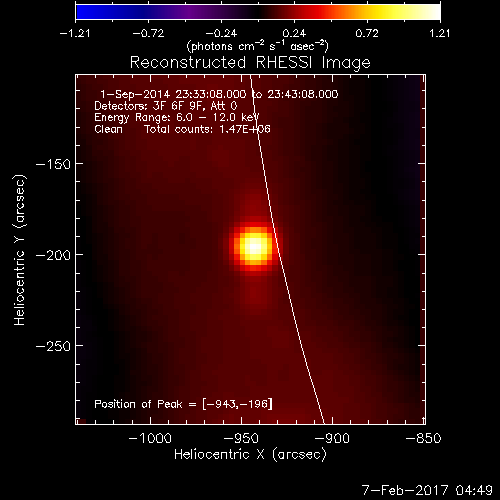500x500 pixels.
Task: Click Y-axis tick label -250
Action: click(53, 346)
